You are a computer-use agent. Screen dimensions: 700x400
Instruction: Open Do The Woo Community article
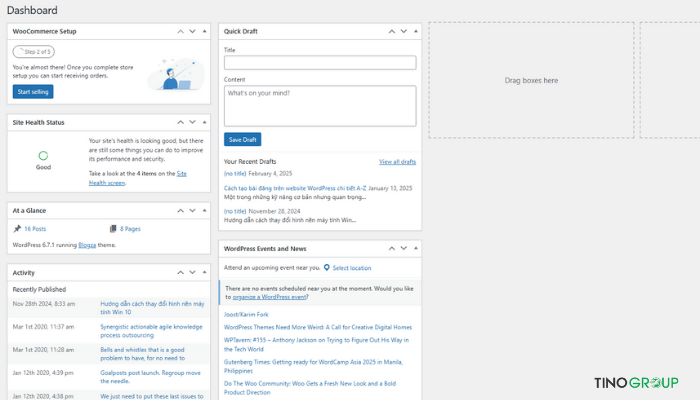pyautogui.click(x=310, y=388)
